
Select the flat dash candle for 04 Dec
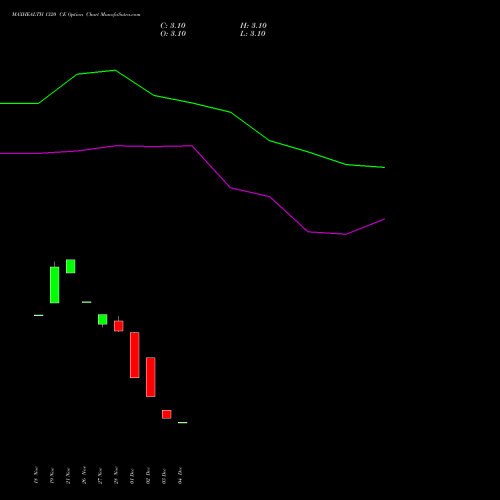[183, 422]
